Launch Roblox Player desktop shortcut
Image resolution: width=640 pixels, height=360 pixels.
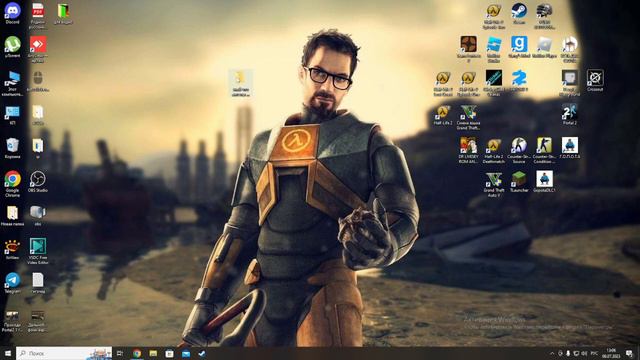[544, 47]
